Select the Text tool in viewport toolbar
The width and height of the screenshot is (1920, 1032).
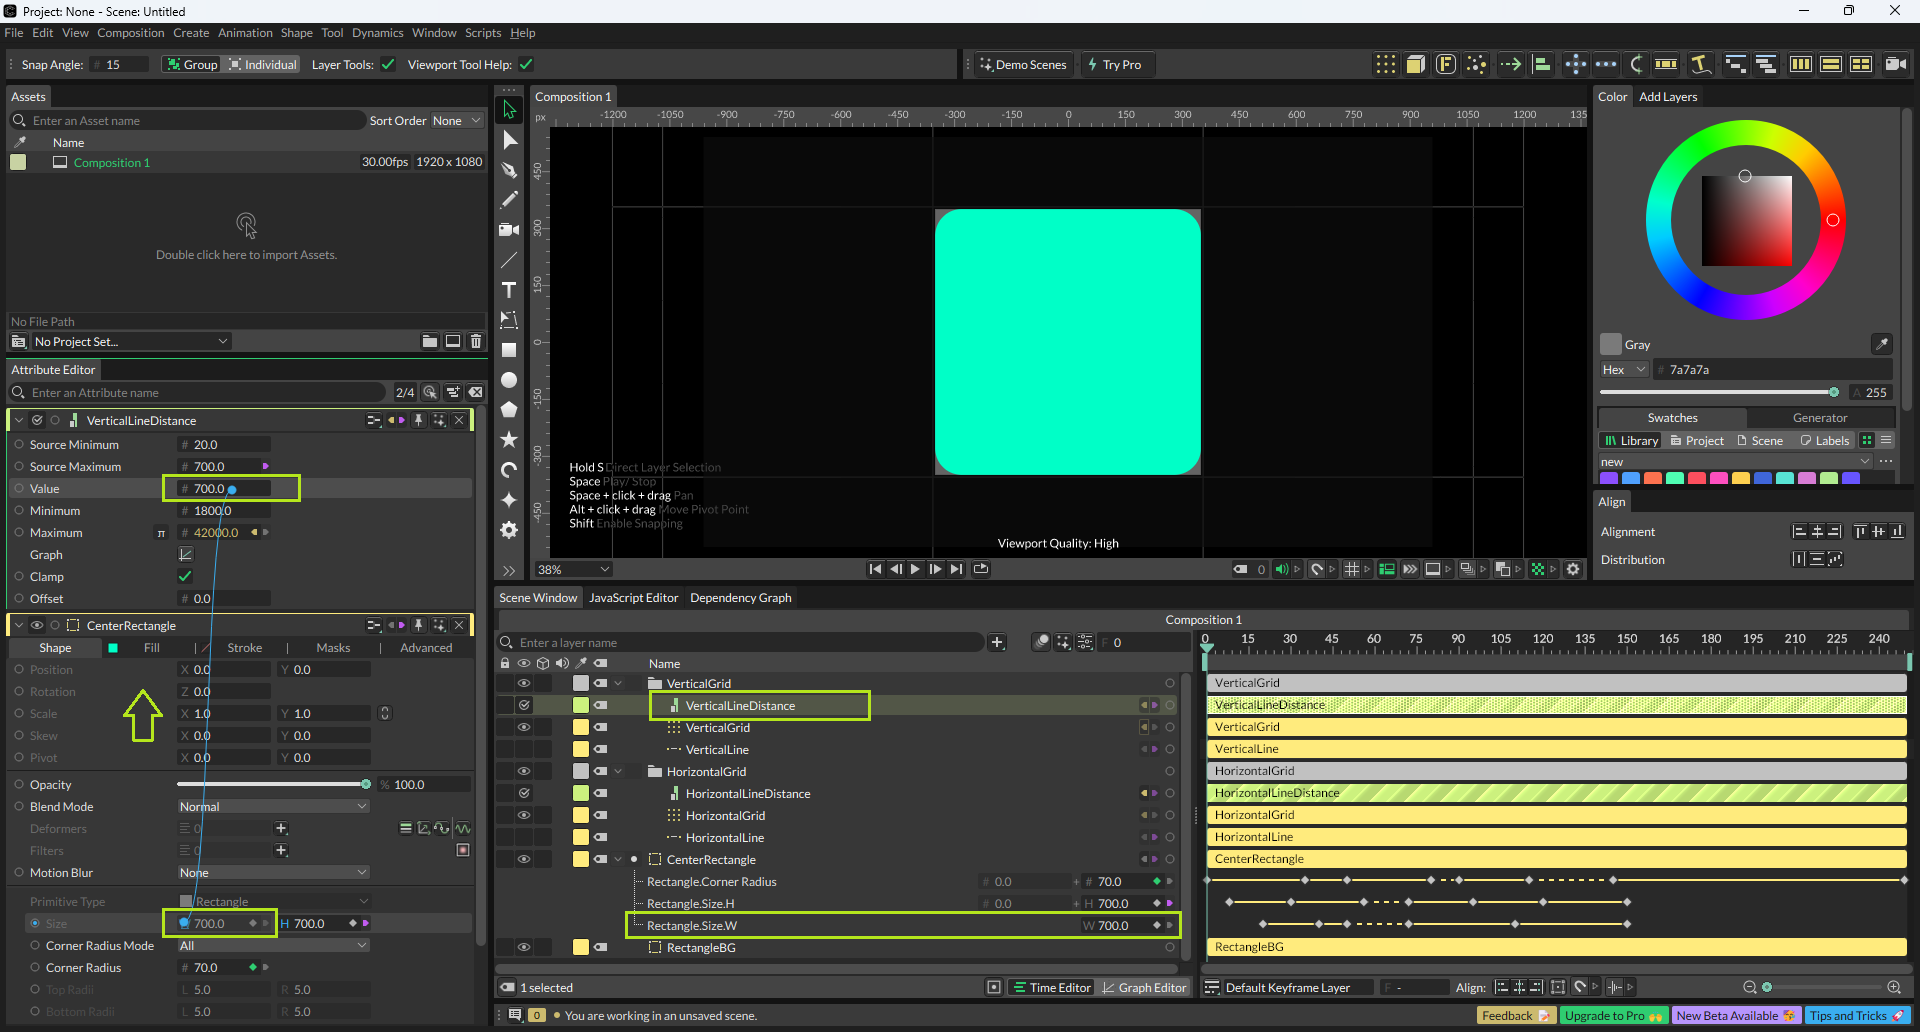point(509,290)
